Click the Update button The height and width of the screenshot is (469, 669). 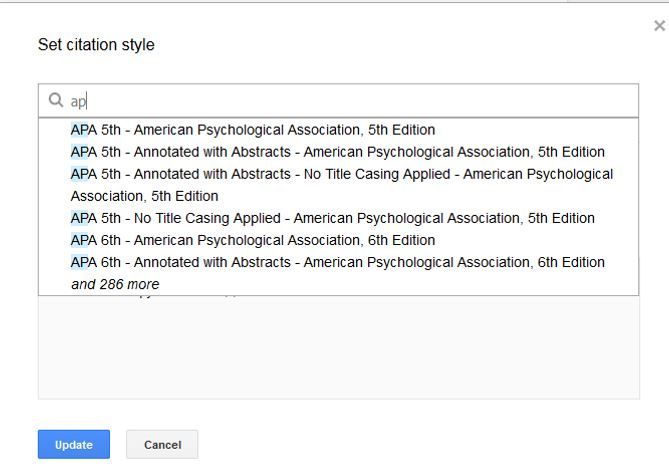[x=74, y=445]
